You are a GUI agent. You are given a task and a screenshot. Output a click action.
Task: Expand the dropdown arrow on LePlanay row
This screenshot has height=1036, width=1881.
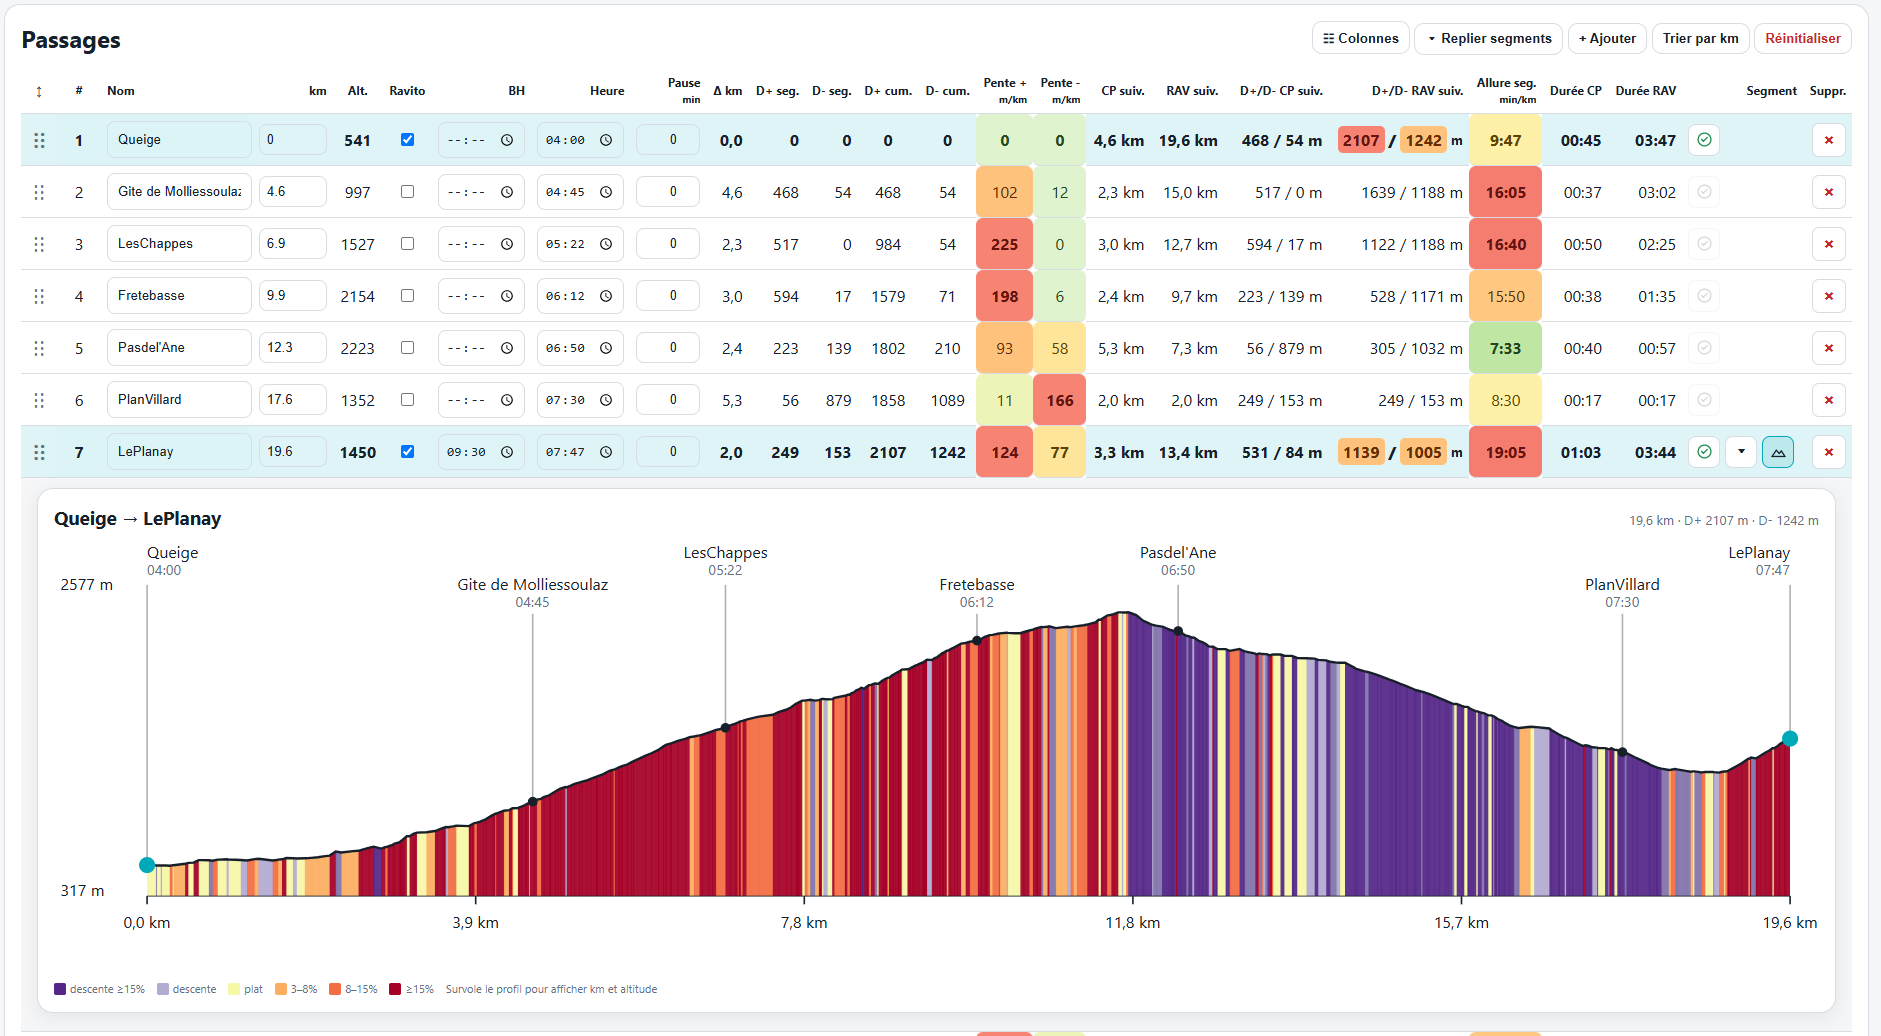click(x=1741, y=452)
